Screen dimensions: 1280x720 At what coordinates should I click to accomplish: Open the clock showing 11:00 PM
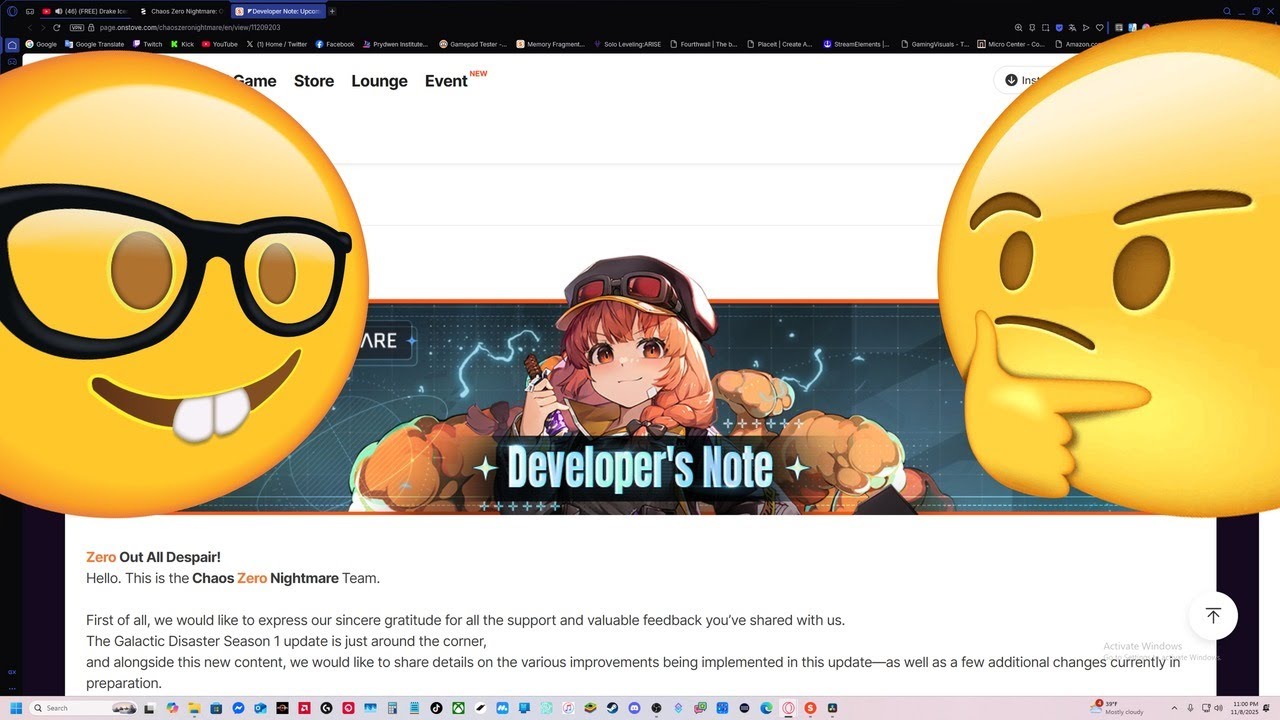(1246, 708)
